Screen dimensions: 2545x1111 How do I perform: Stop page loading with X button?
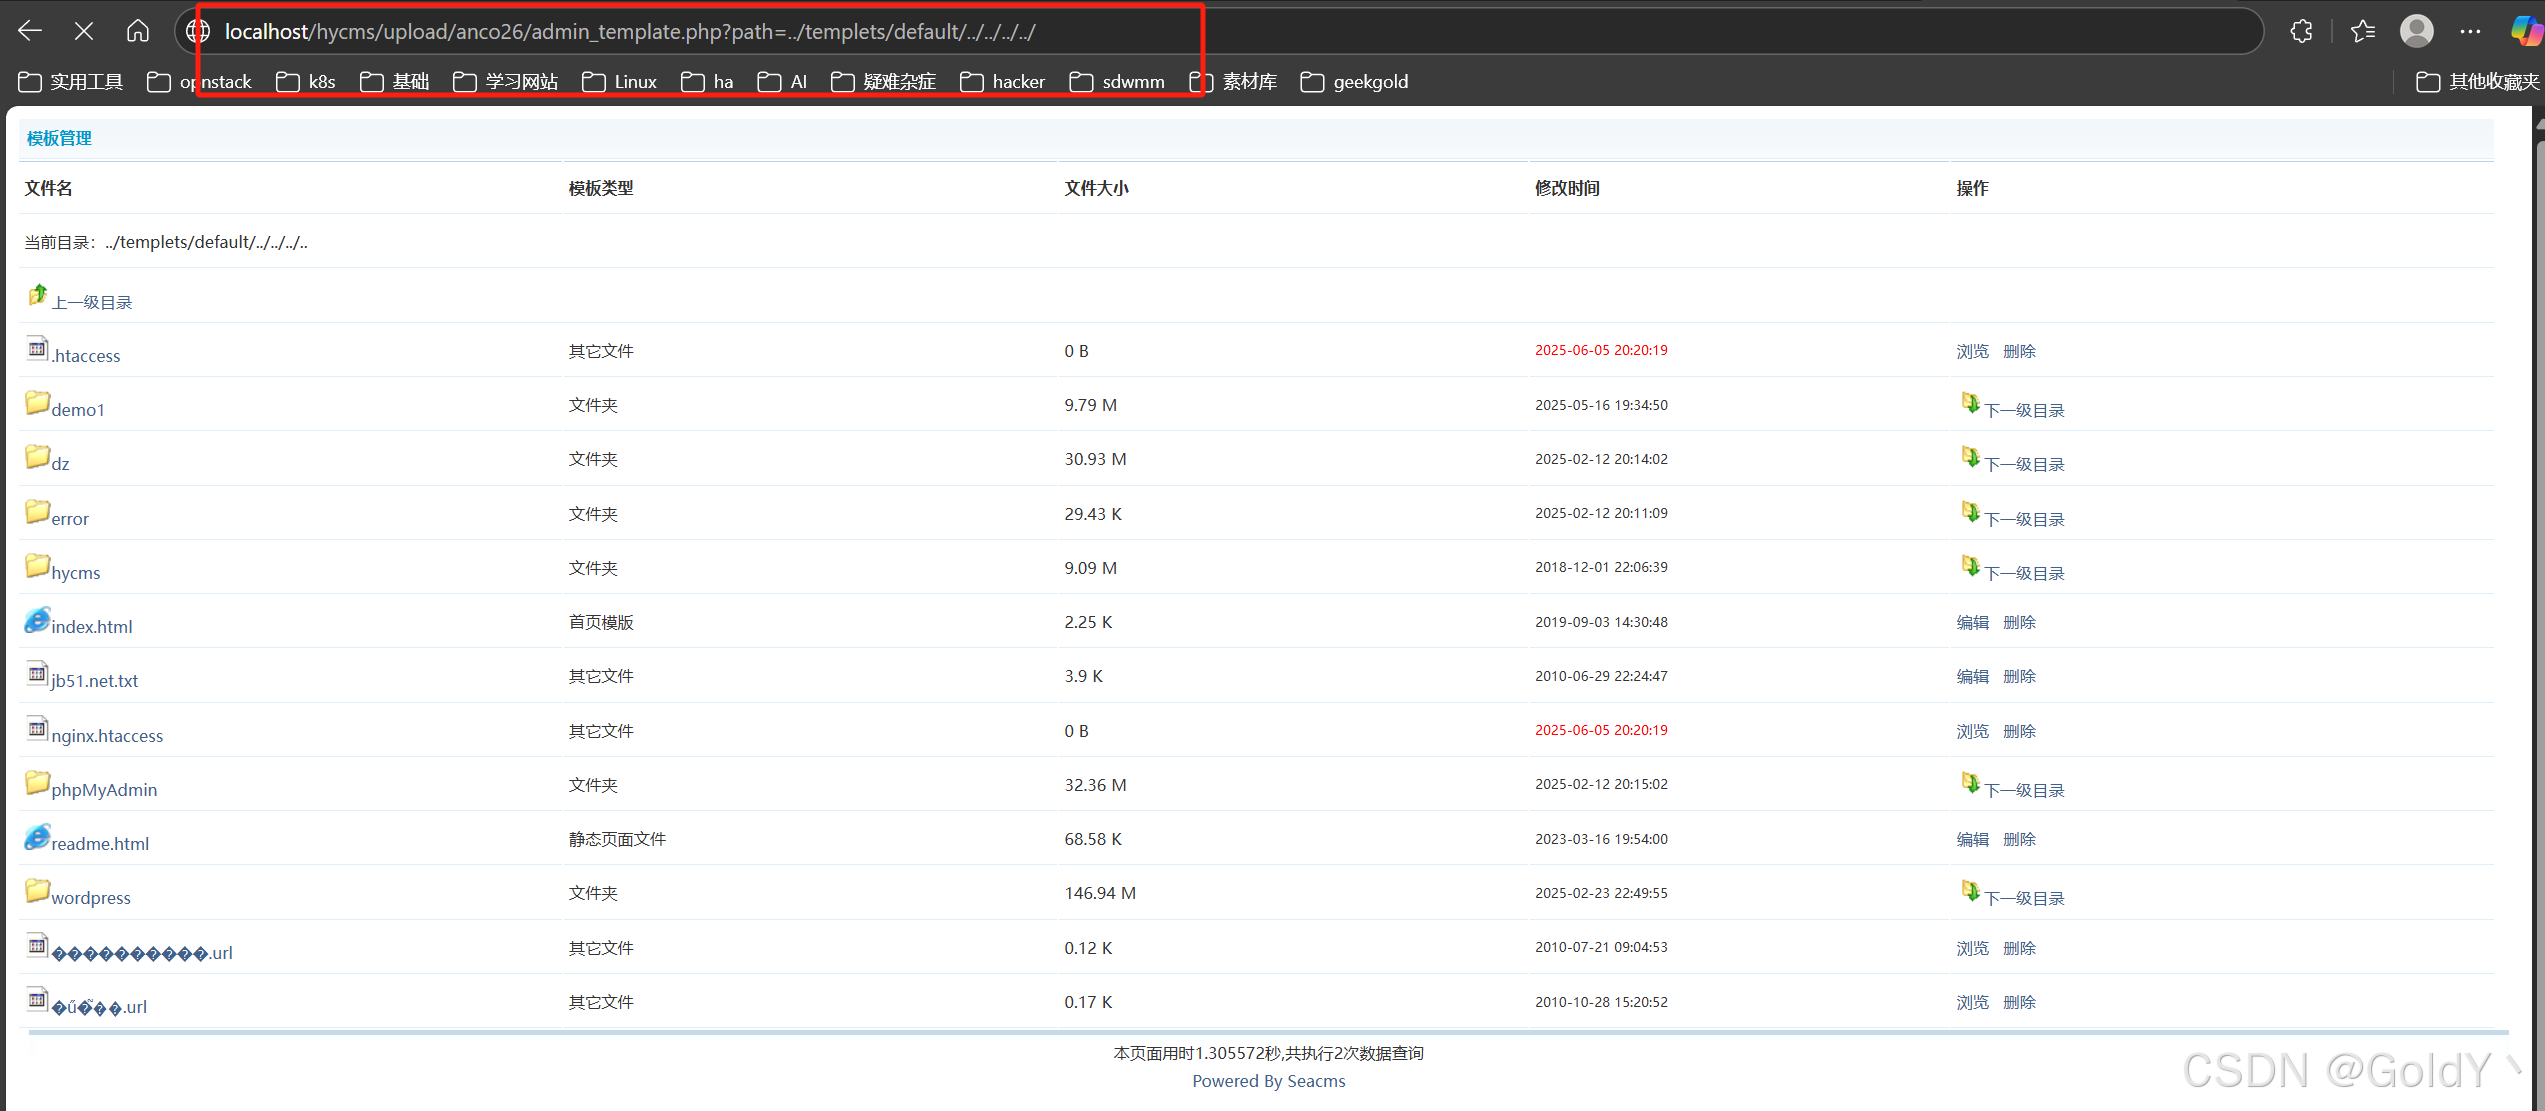(x=84, y=31)
